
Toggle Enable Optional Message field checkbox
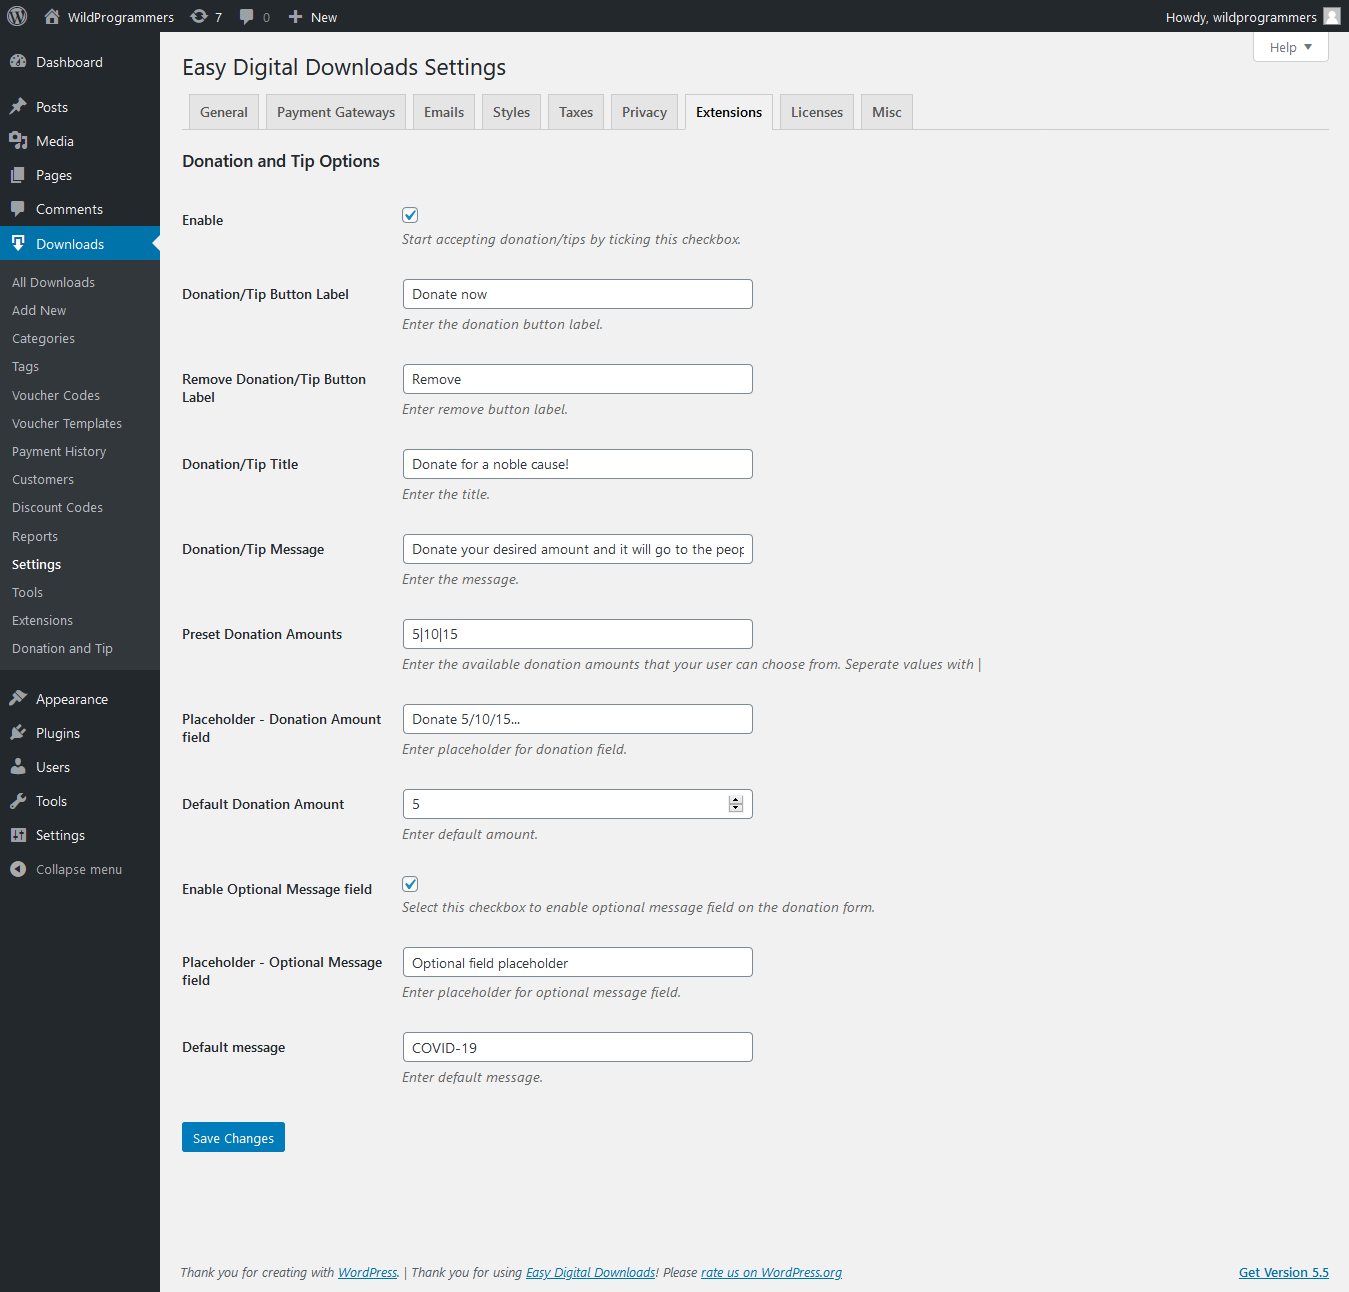coord(410,884)
